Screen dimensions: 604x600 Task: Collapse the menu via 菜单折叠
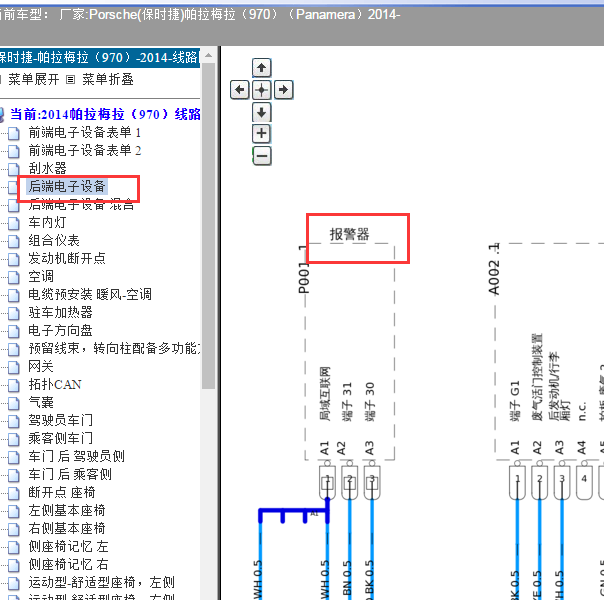108,79
